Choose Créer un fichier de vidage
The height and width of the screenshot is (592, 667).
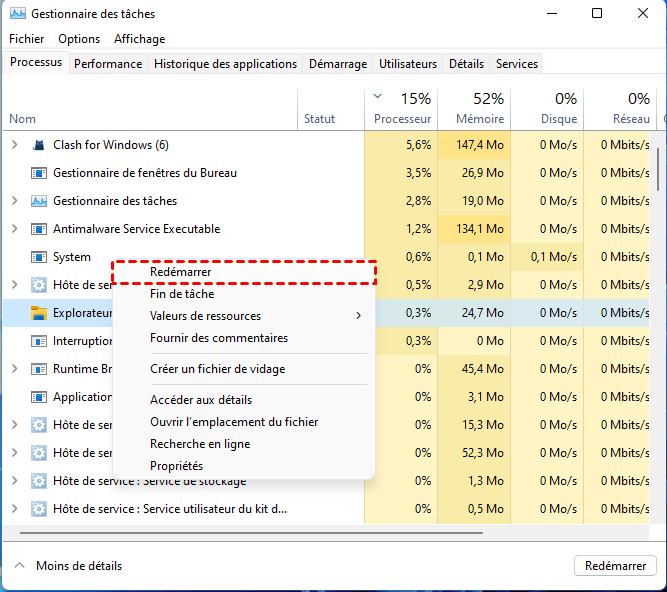click(244, 369)
